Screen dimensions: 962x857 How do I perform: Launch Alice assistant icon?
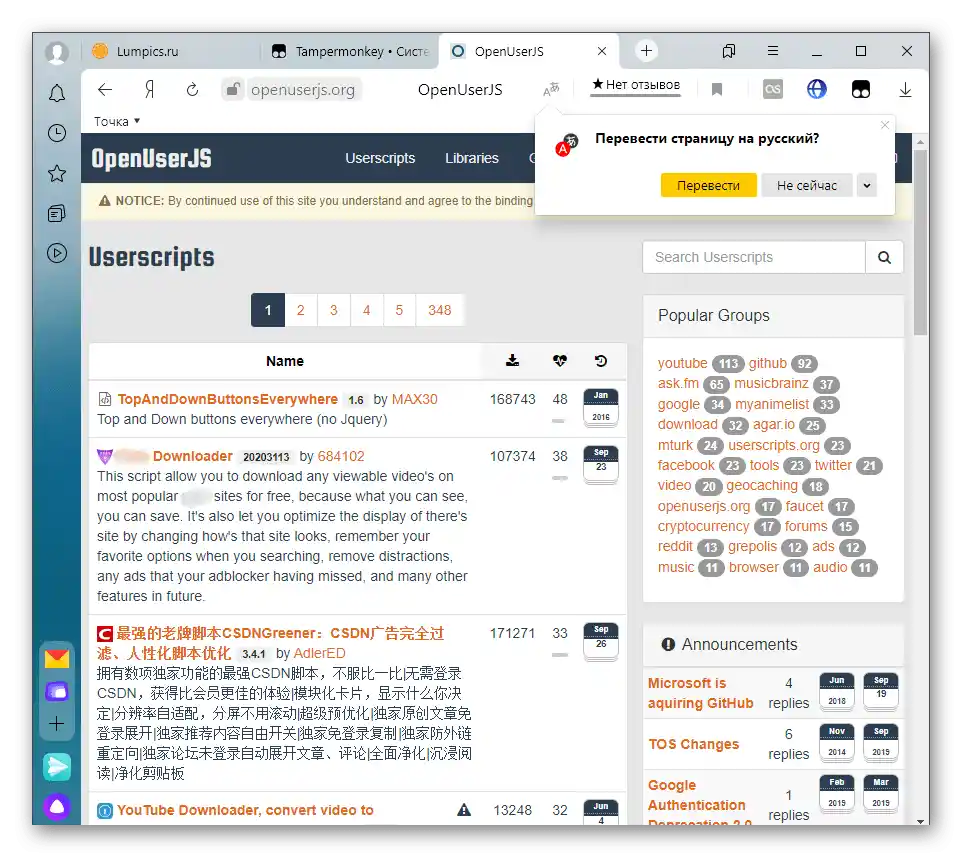[57, 807]
